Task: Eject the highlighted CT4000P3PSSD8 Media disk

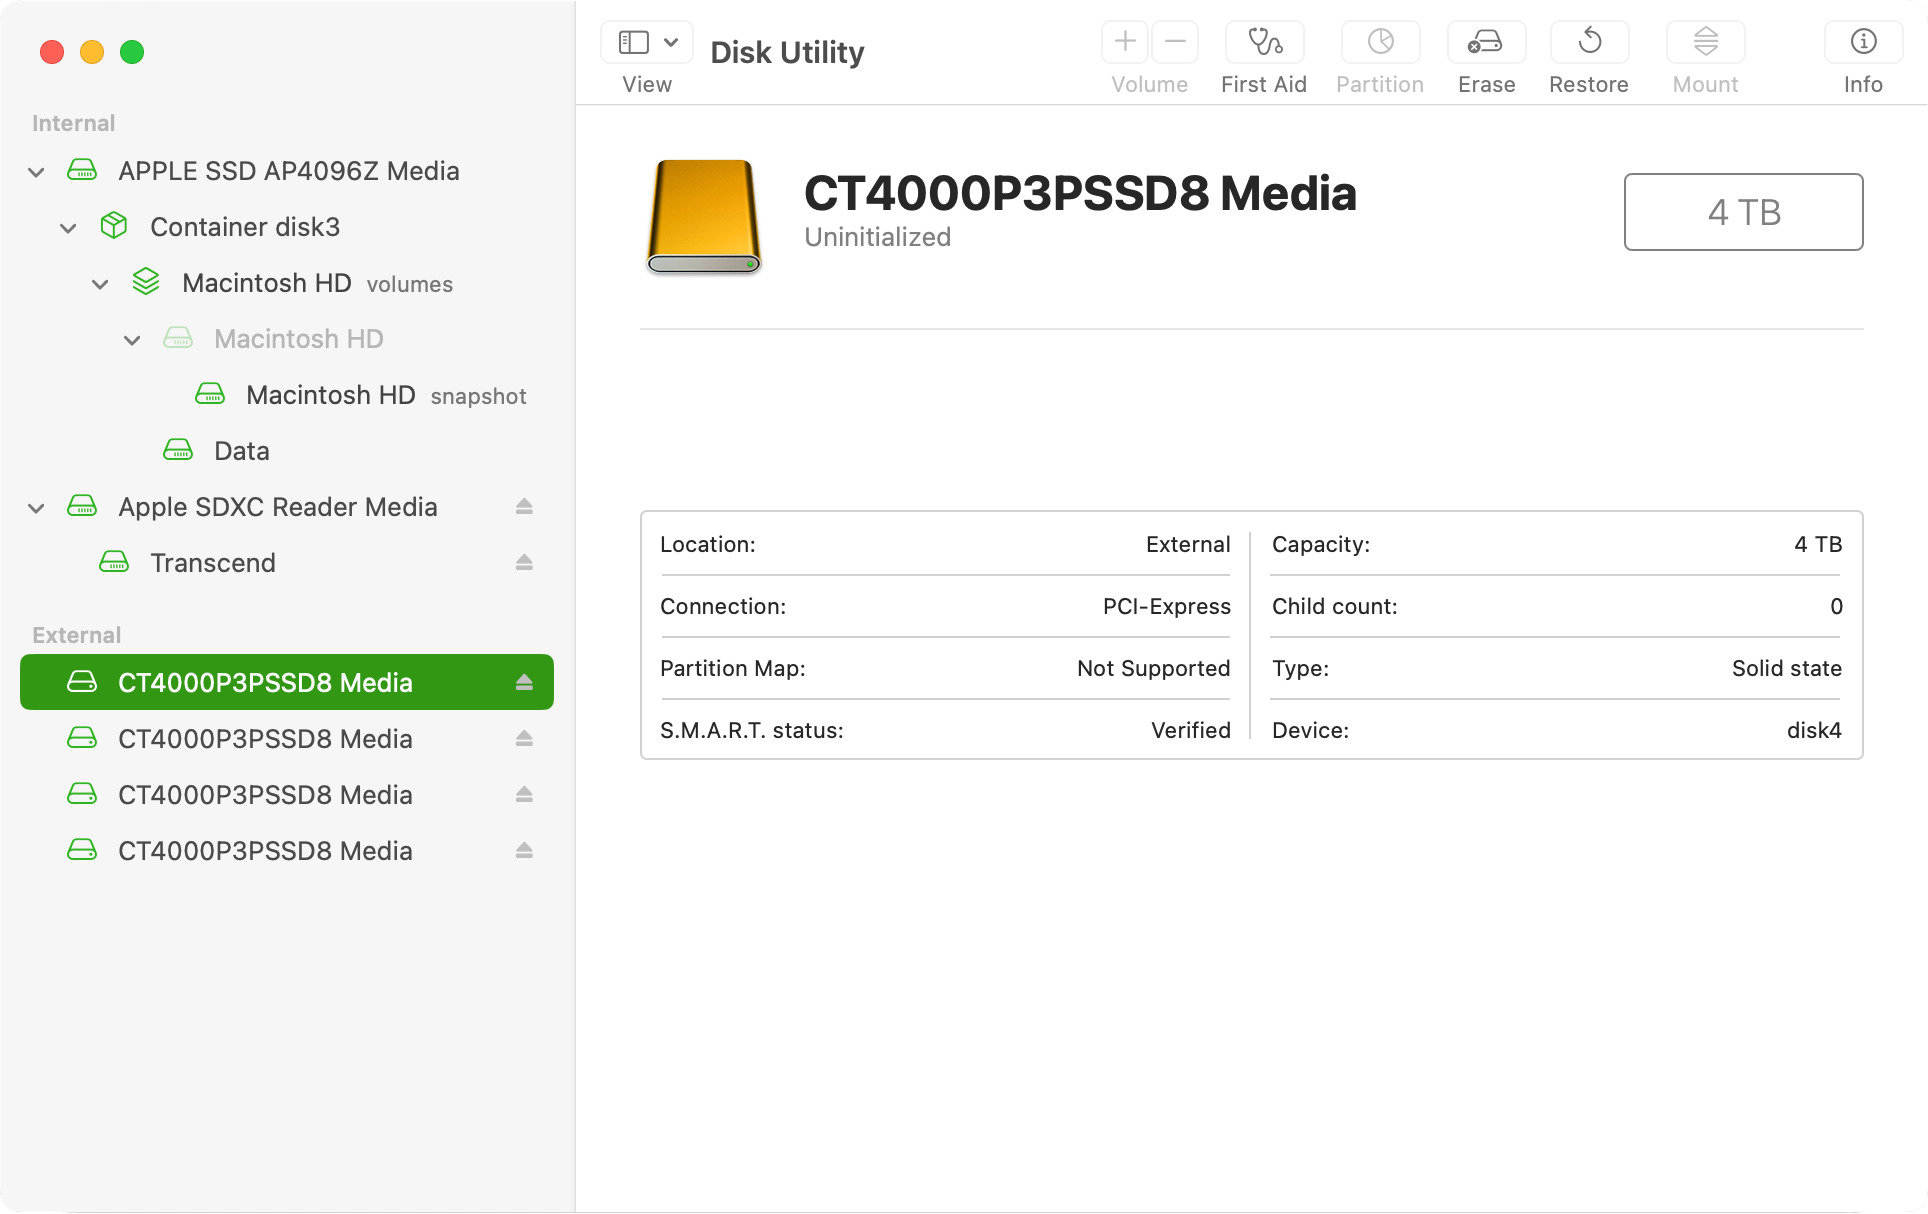Action: point(524,683)
